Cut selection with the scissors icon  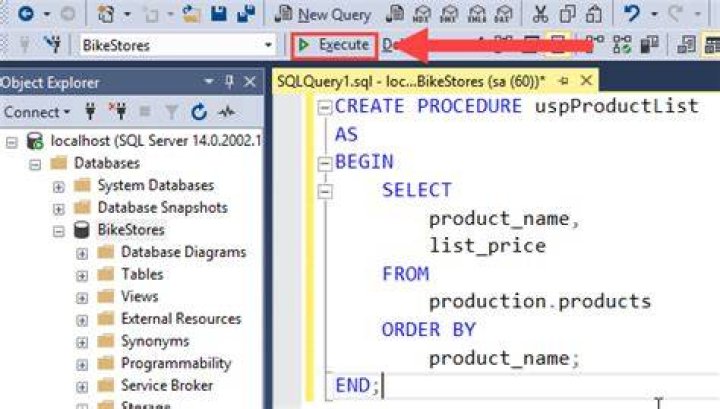pyautogui.click(x=540, y=14)
